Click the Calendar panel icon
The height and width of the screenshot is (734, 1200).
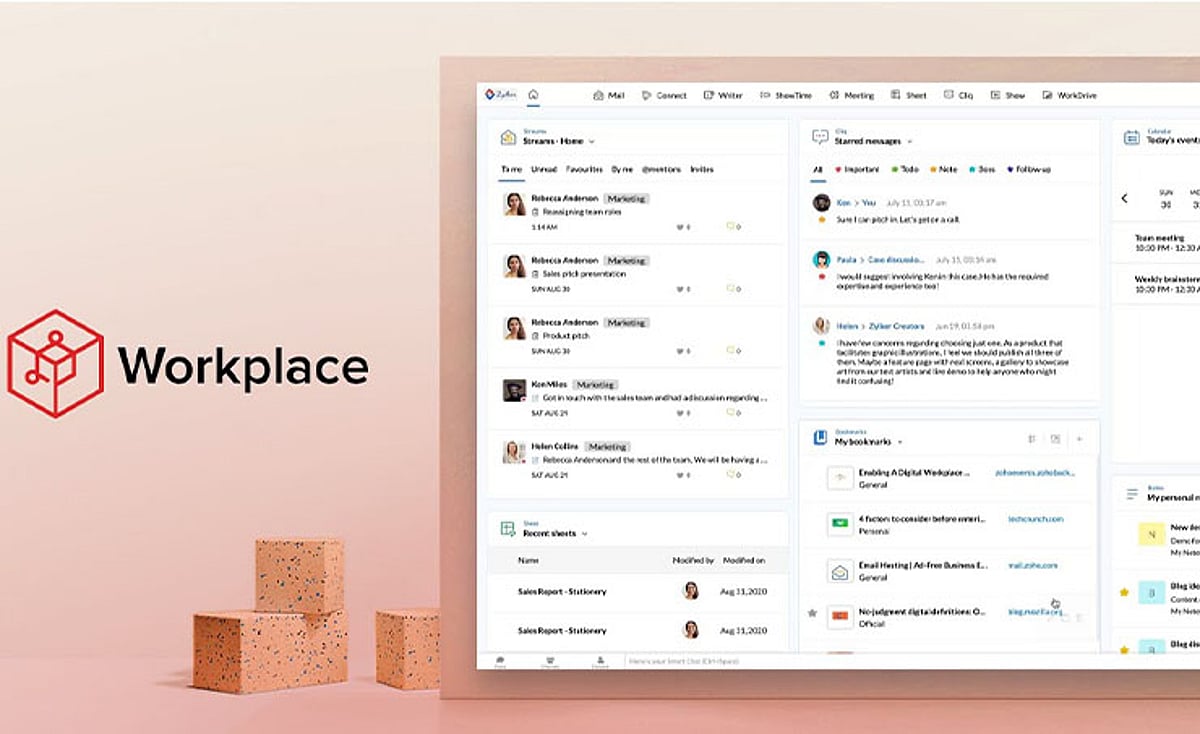point(1131,137)
